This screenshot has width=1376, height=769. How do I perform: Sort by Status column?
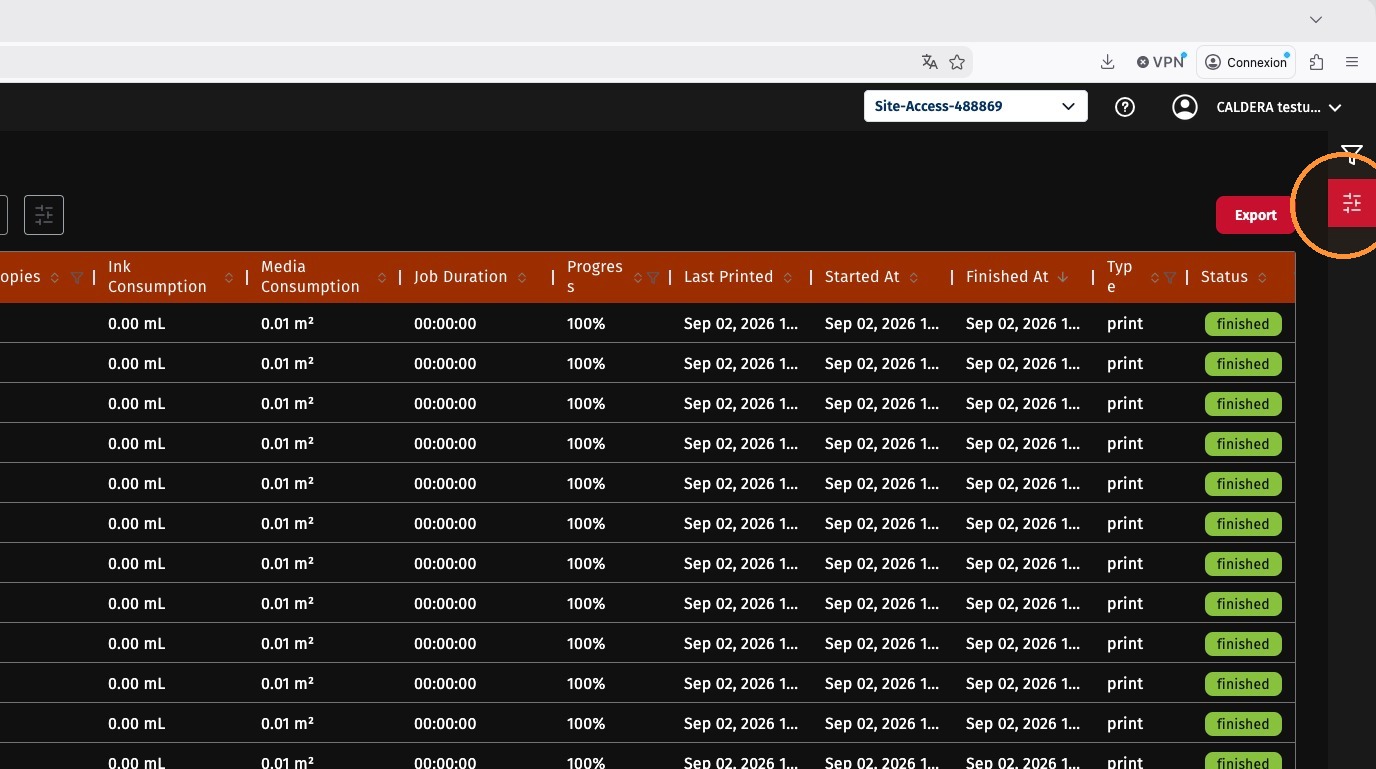click(1263, 277)
